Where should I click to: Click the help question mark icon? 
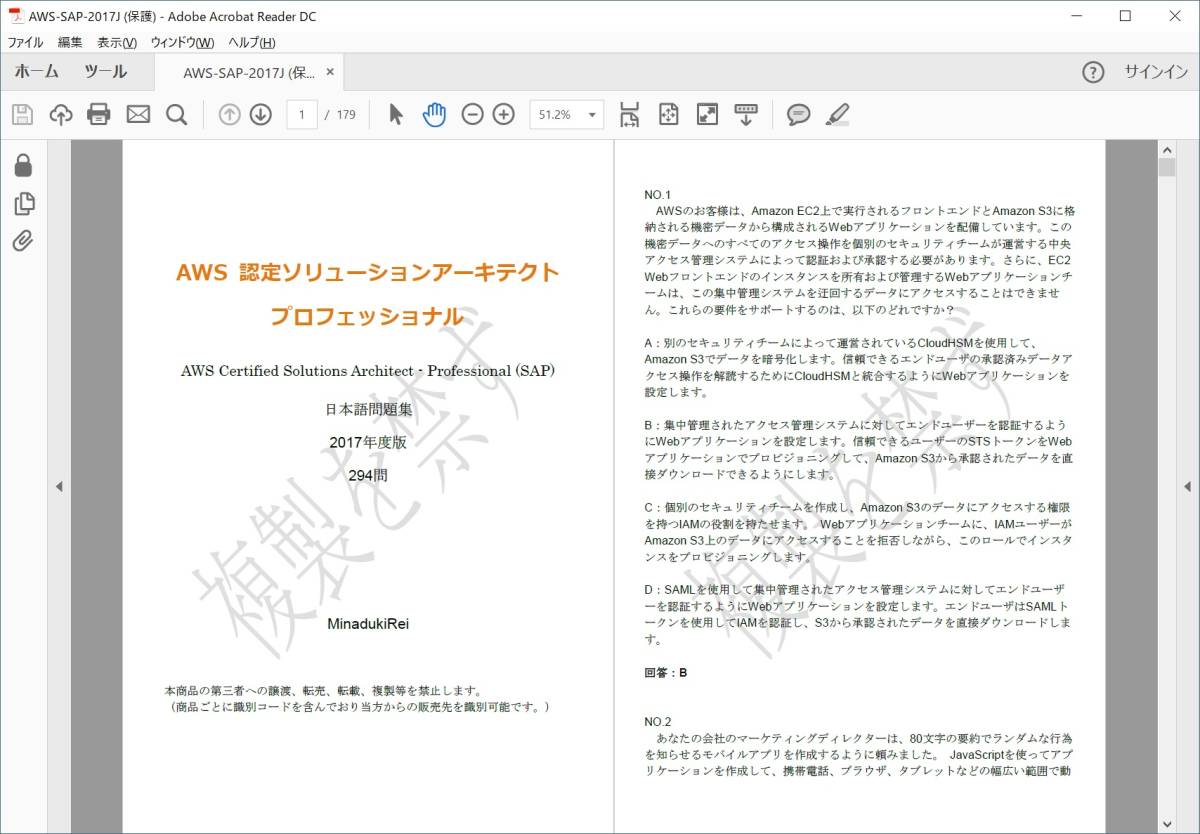point(1094,72)
